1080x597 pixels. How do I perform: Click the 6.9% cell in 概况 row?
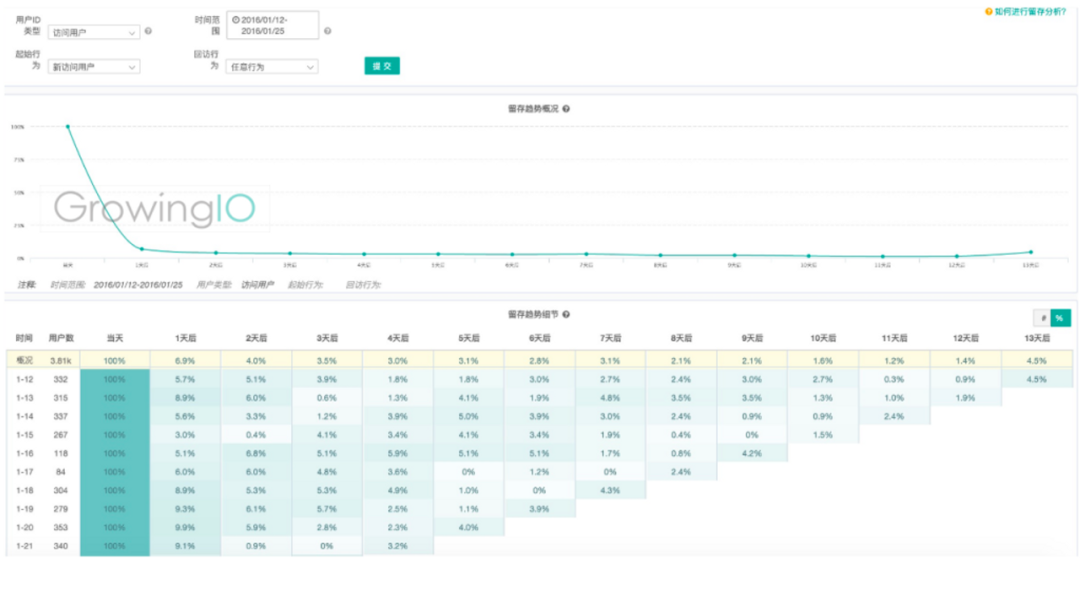coord(185,360)
